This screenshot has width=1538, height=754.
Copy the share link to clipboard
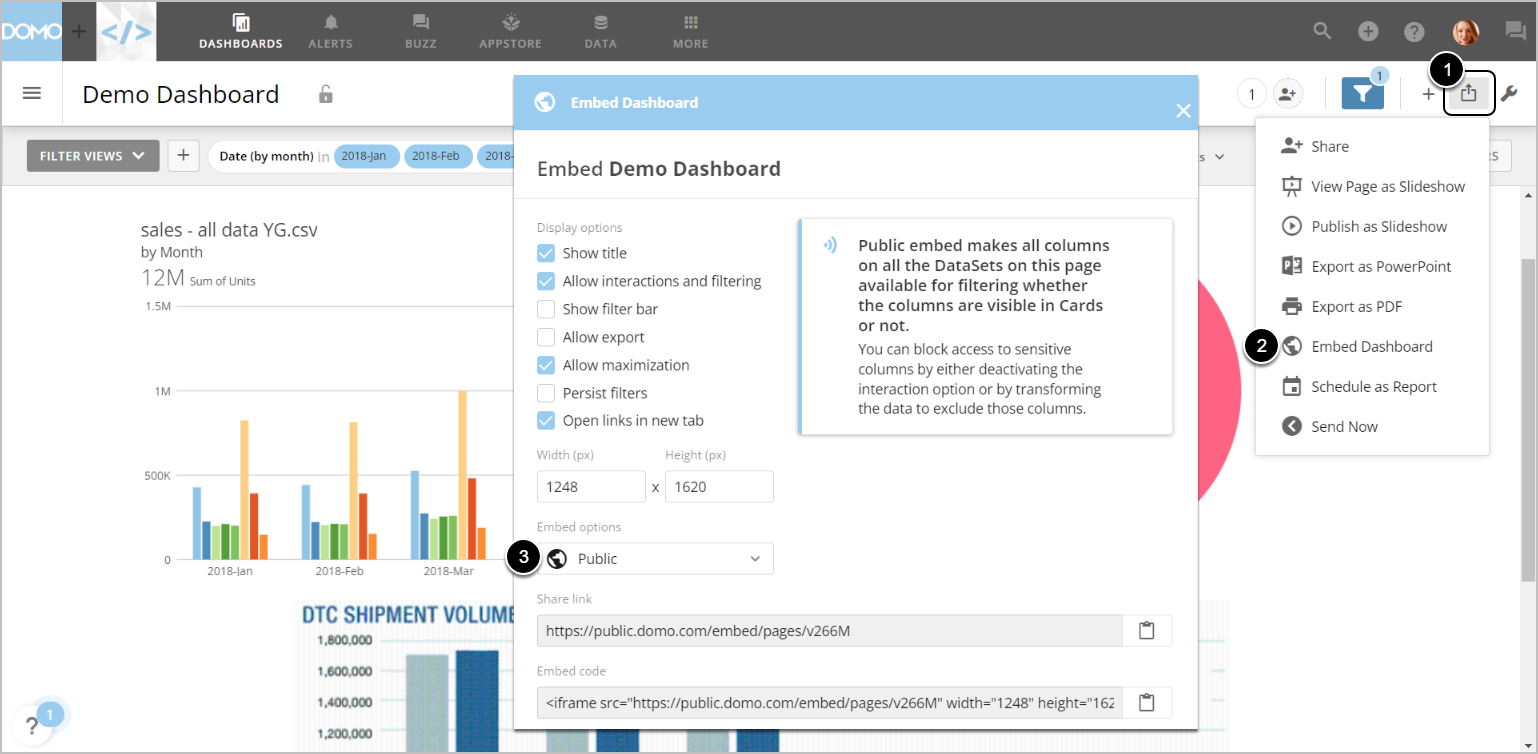[1147, 631]
